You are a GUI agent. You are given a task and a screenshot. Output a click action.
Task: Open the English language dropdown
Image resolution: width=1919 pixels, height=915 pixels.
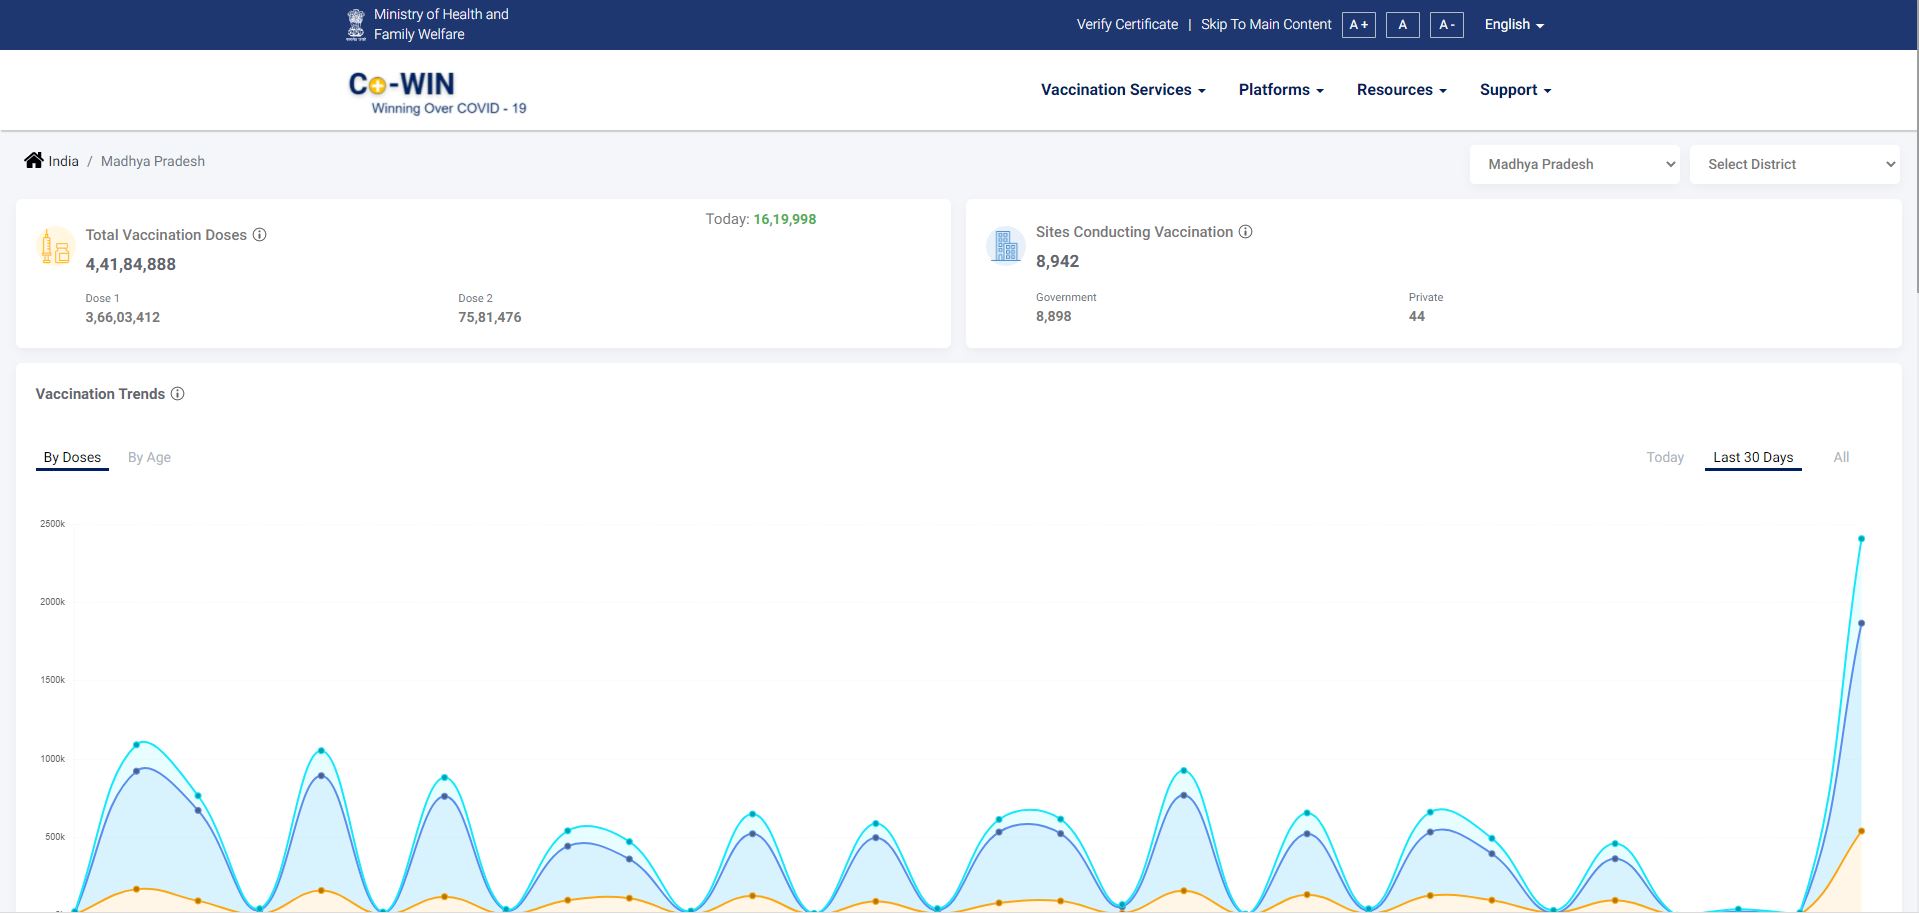(x=1514, y=24)
